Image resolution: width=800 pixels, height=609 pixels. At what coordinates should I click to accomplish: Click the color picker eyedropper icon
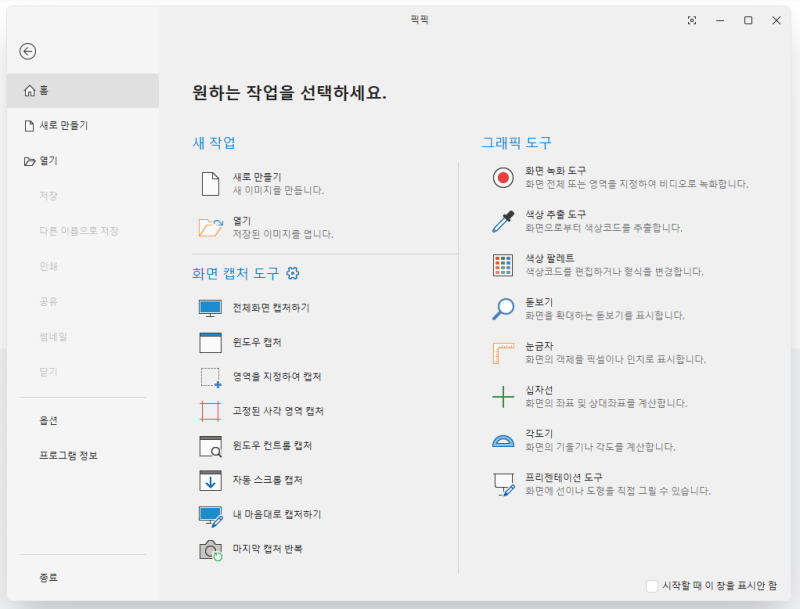(503, 221)
